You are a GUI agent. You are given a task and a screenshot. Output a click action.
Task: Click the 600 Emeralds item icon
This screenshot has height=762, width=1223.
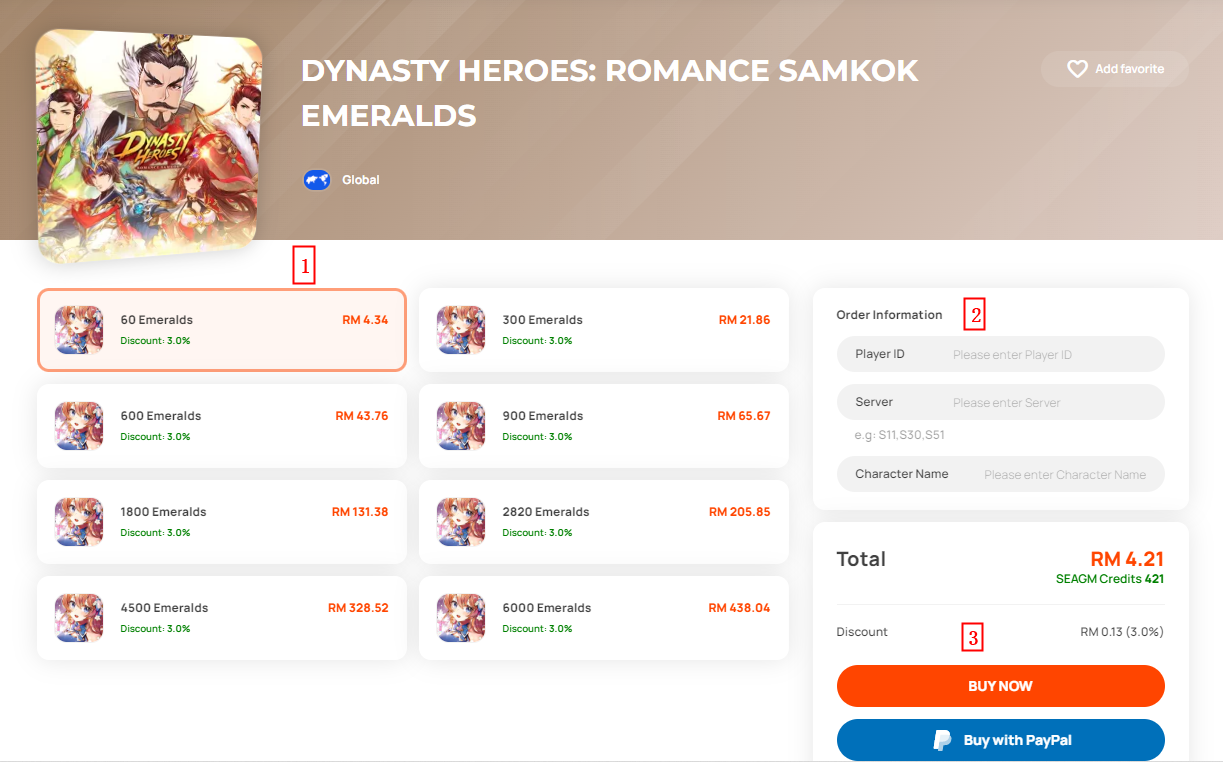coord(79,426)
